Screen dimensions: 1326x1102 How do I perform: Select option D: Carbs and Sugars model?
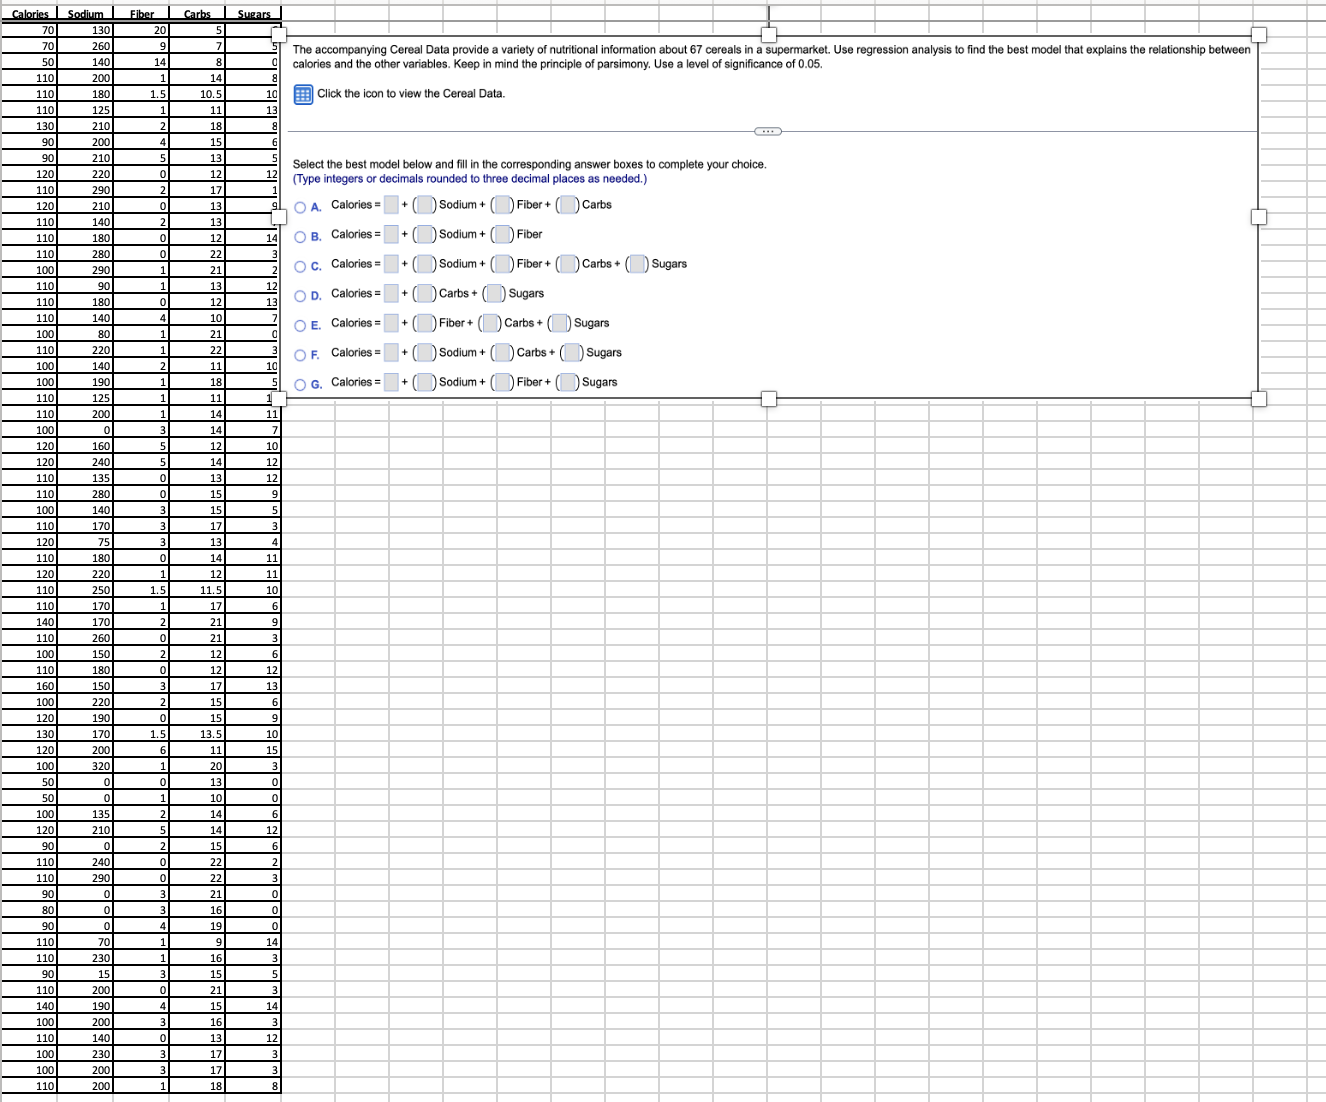301,296
